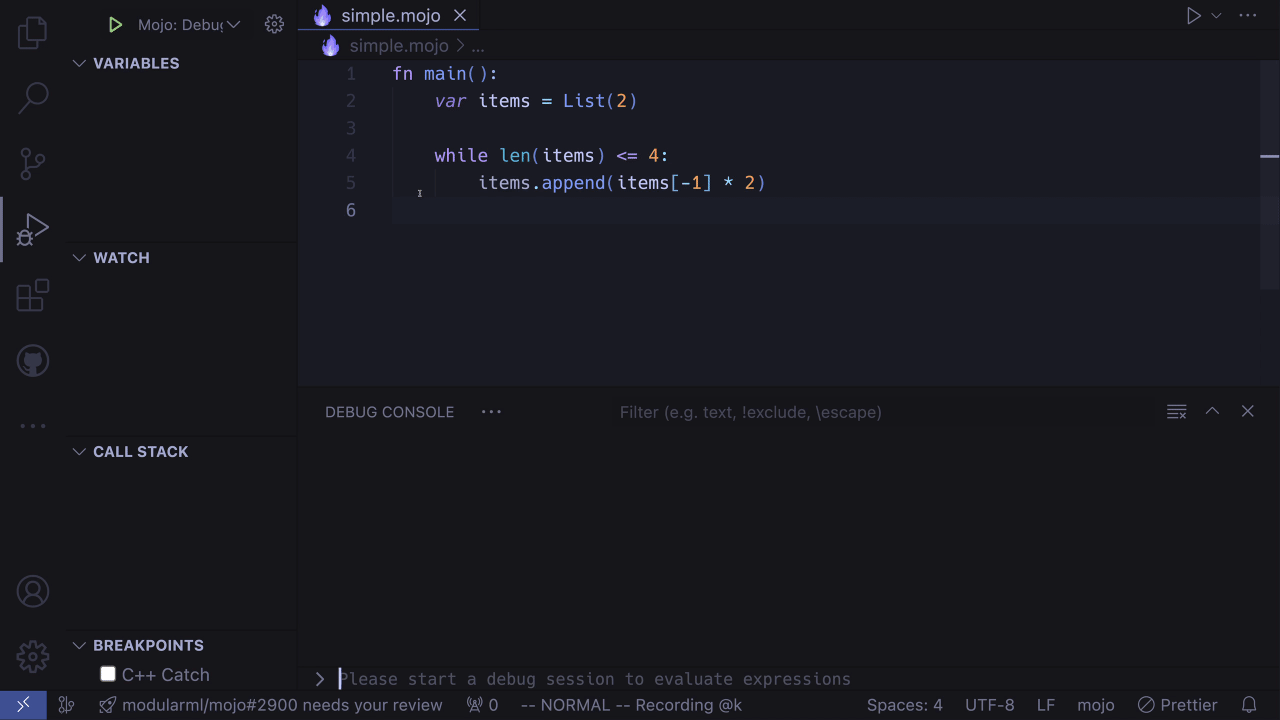Screen dimensions: 1280x720
Task: Change file encoding UTF-8
Action: pos(990,705)
